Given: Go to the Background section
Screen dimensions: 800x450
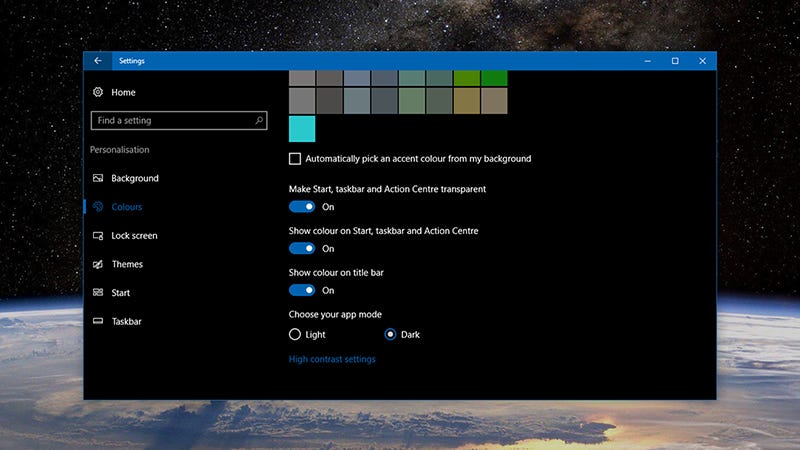Looking at the screenshot, I should (135, 178).
